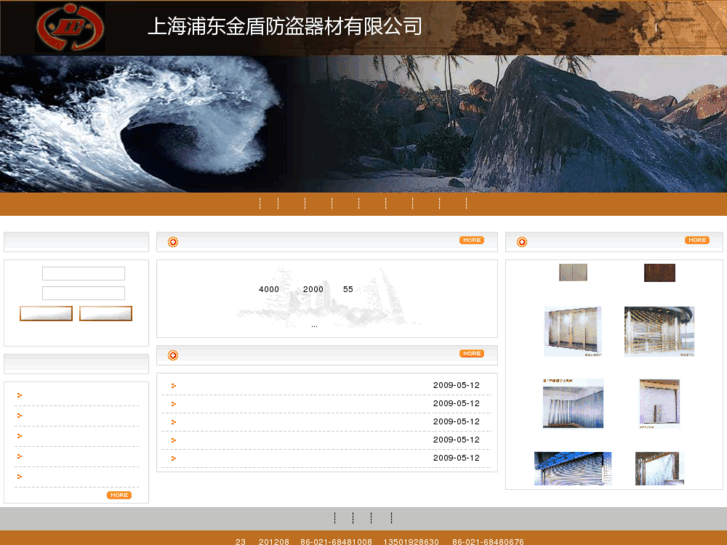
Task: Click the fax number 86-021-68480676 in the footer
Action: (x=488, y=541)
